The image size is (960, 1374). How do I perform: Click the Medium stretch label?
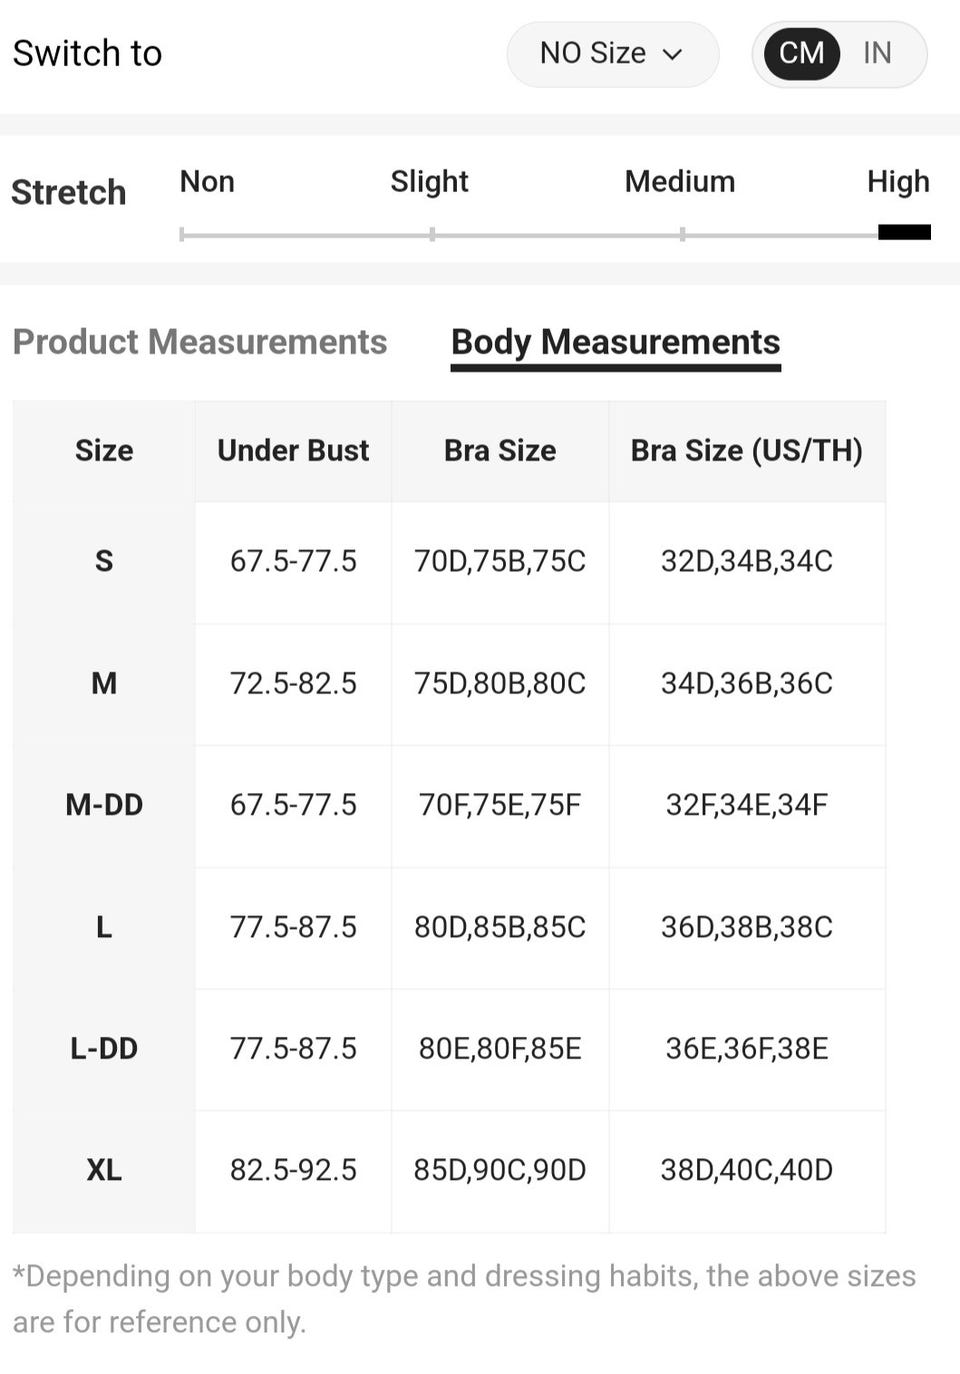(679, 182)
